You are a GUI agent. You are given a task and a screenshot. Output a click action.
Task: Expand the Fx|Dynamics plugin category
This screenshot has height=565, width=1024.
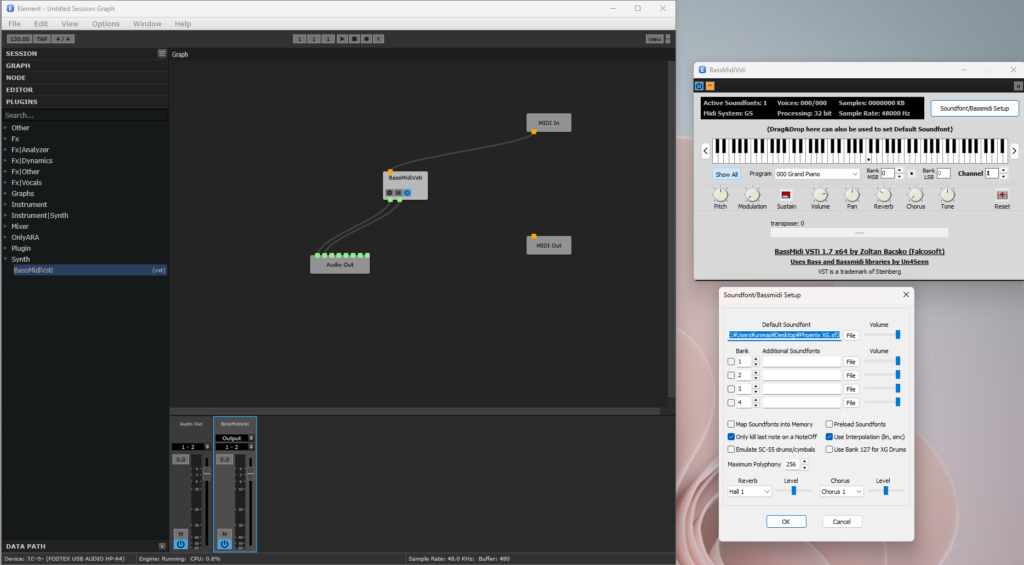5,161
